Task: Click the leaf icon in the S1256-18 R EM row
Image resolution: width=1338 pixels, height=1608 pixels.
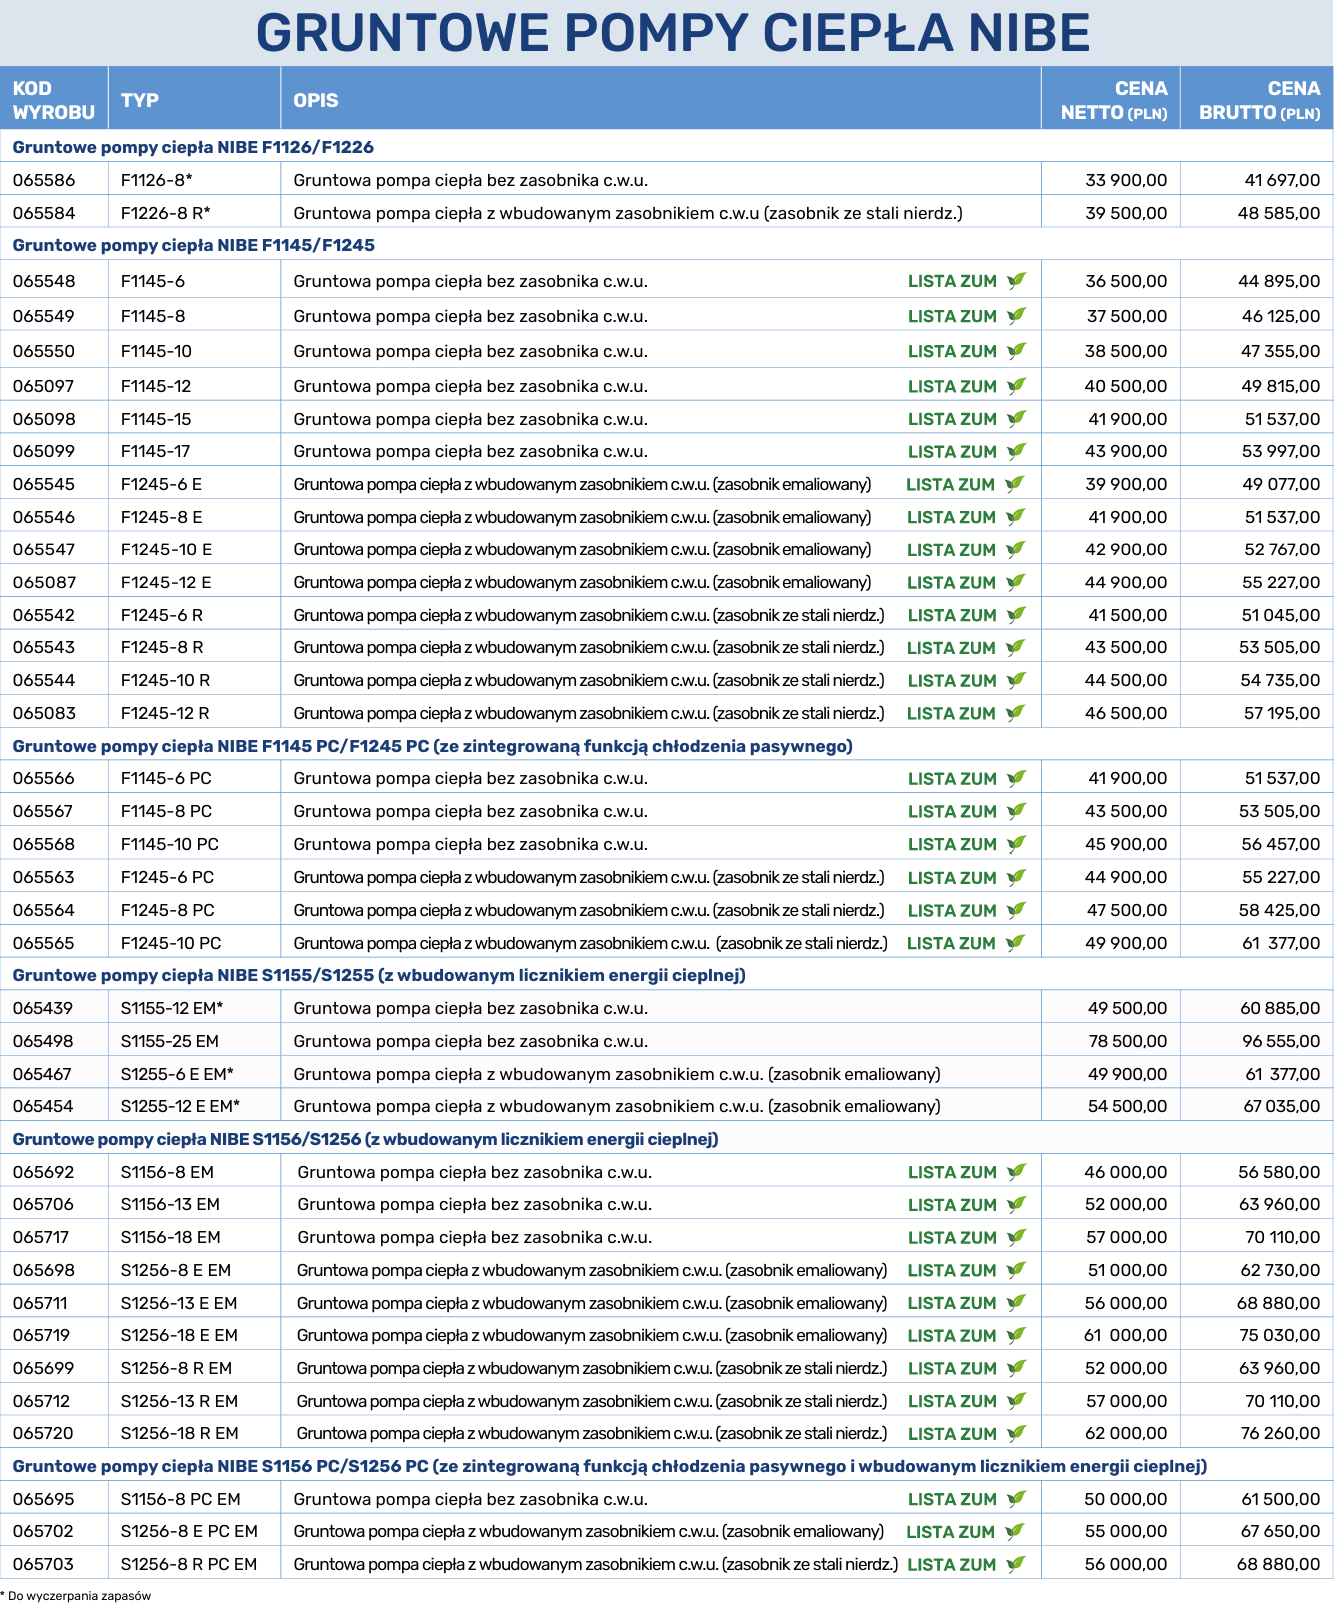Action: 1016,1433
